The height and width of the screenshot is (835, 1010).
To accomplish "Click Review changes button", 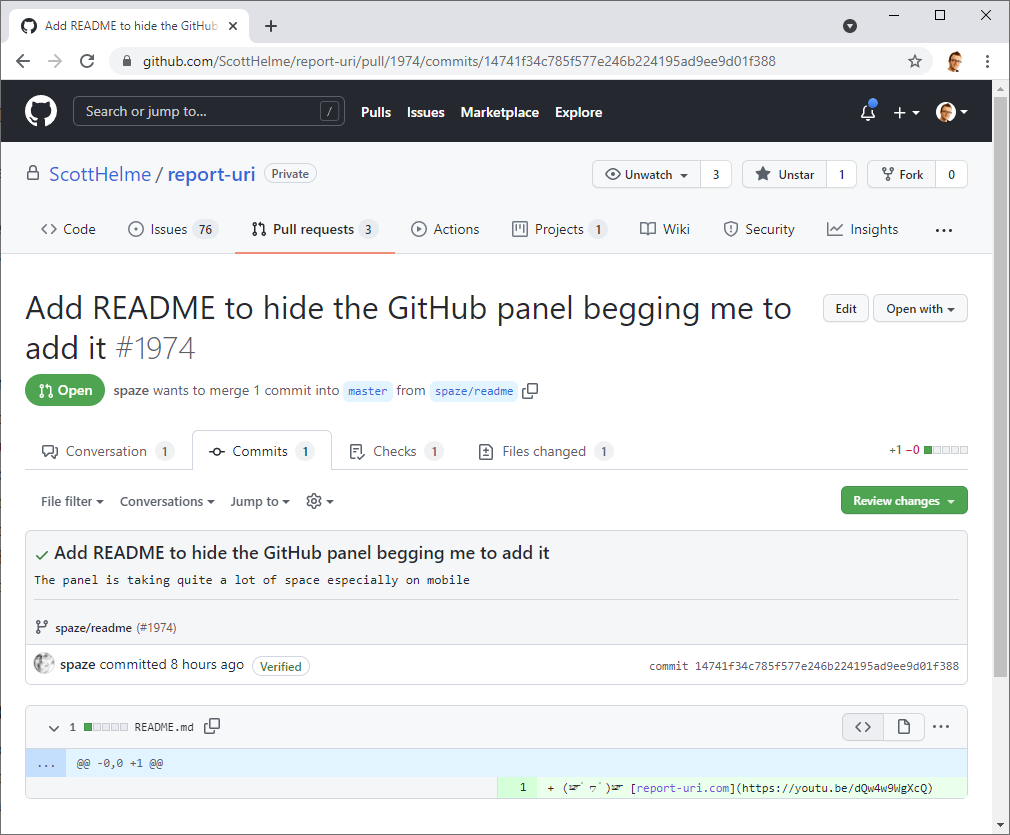I will 904,501.
